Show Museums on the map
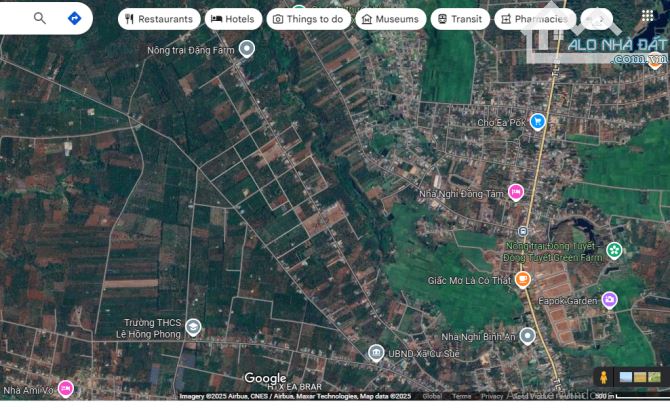670x410 pixels. [x=389, y=19]
